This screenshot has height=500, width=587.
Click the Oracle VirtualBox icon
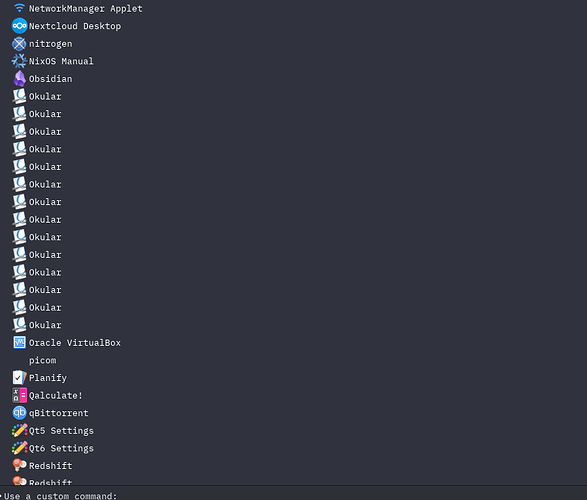[x=19, y=342]
